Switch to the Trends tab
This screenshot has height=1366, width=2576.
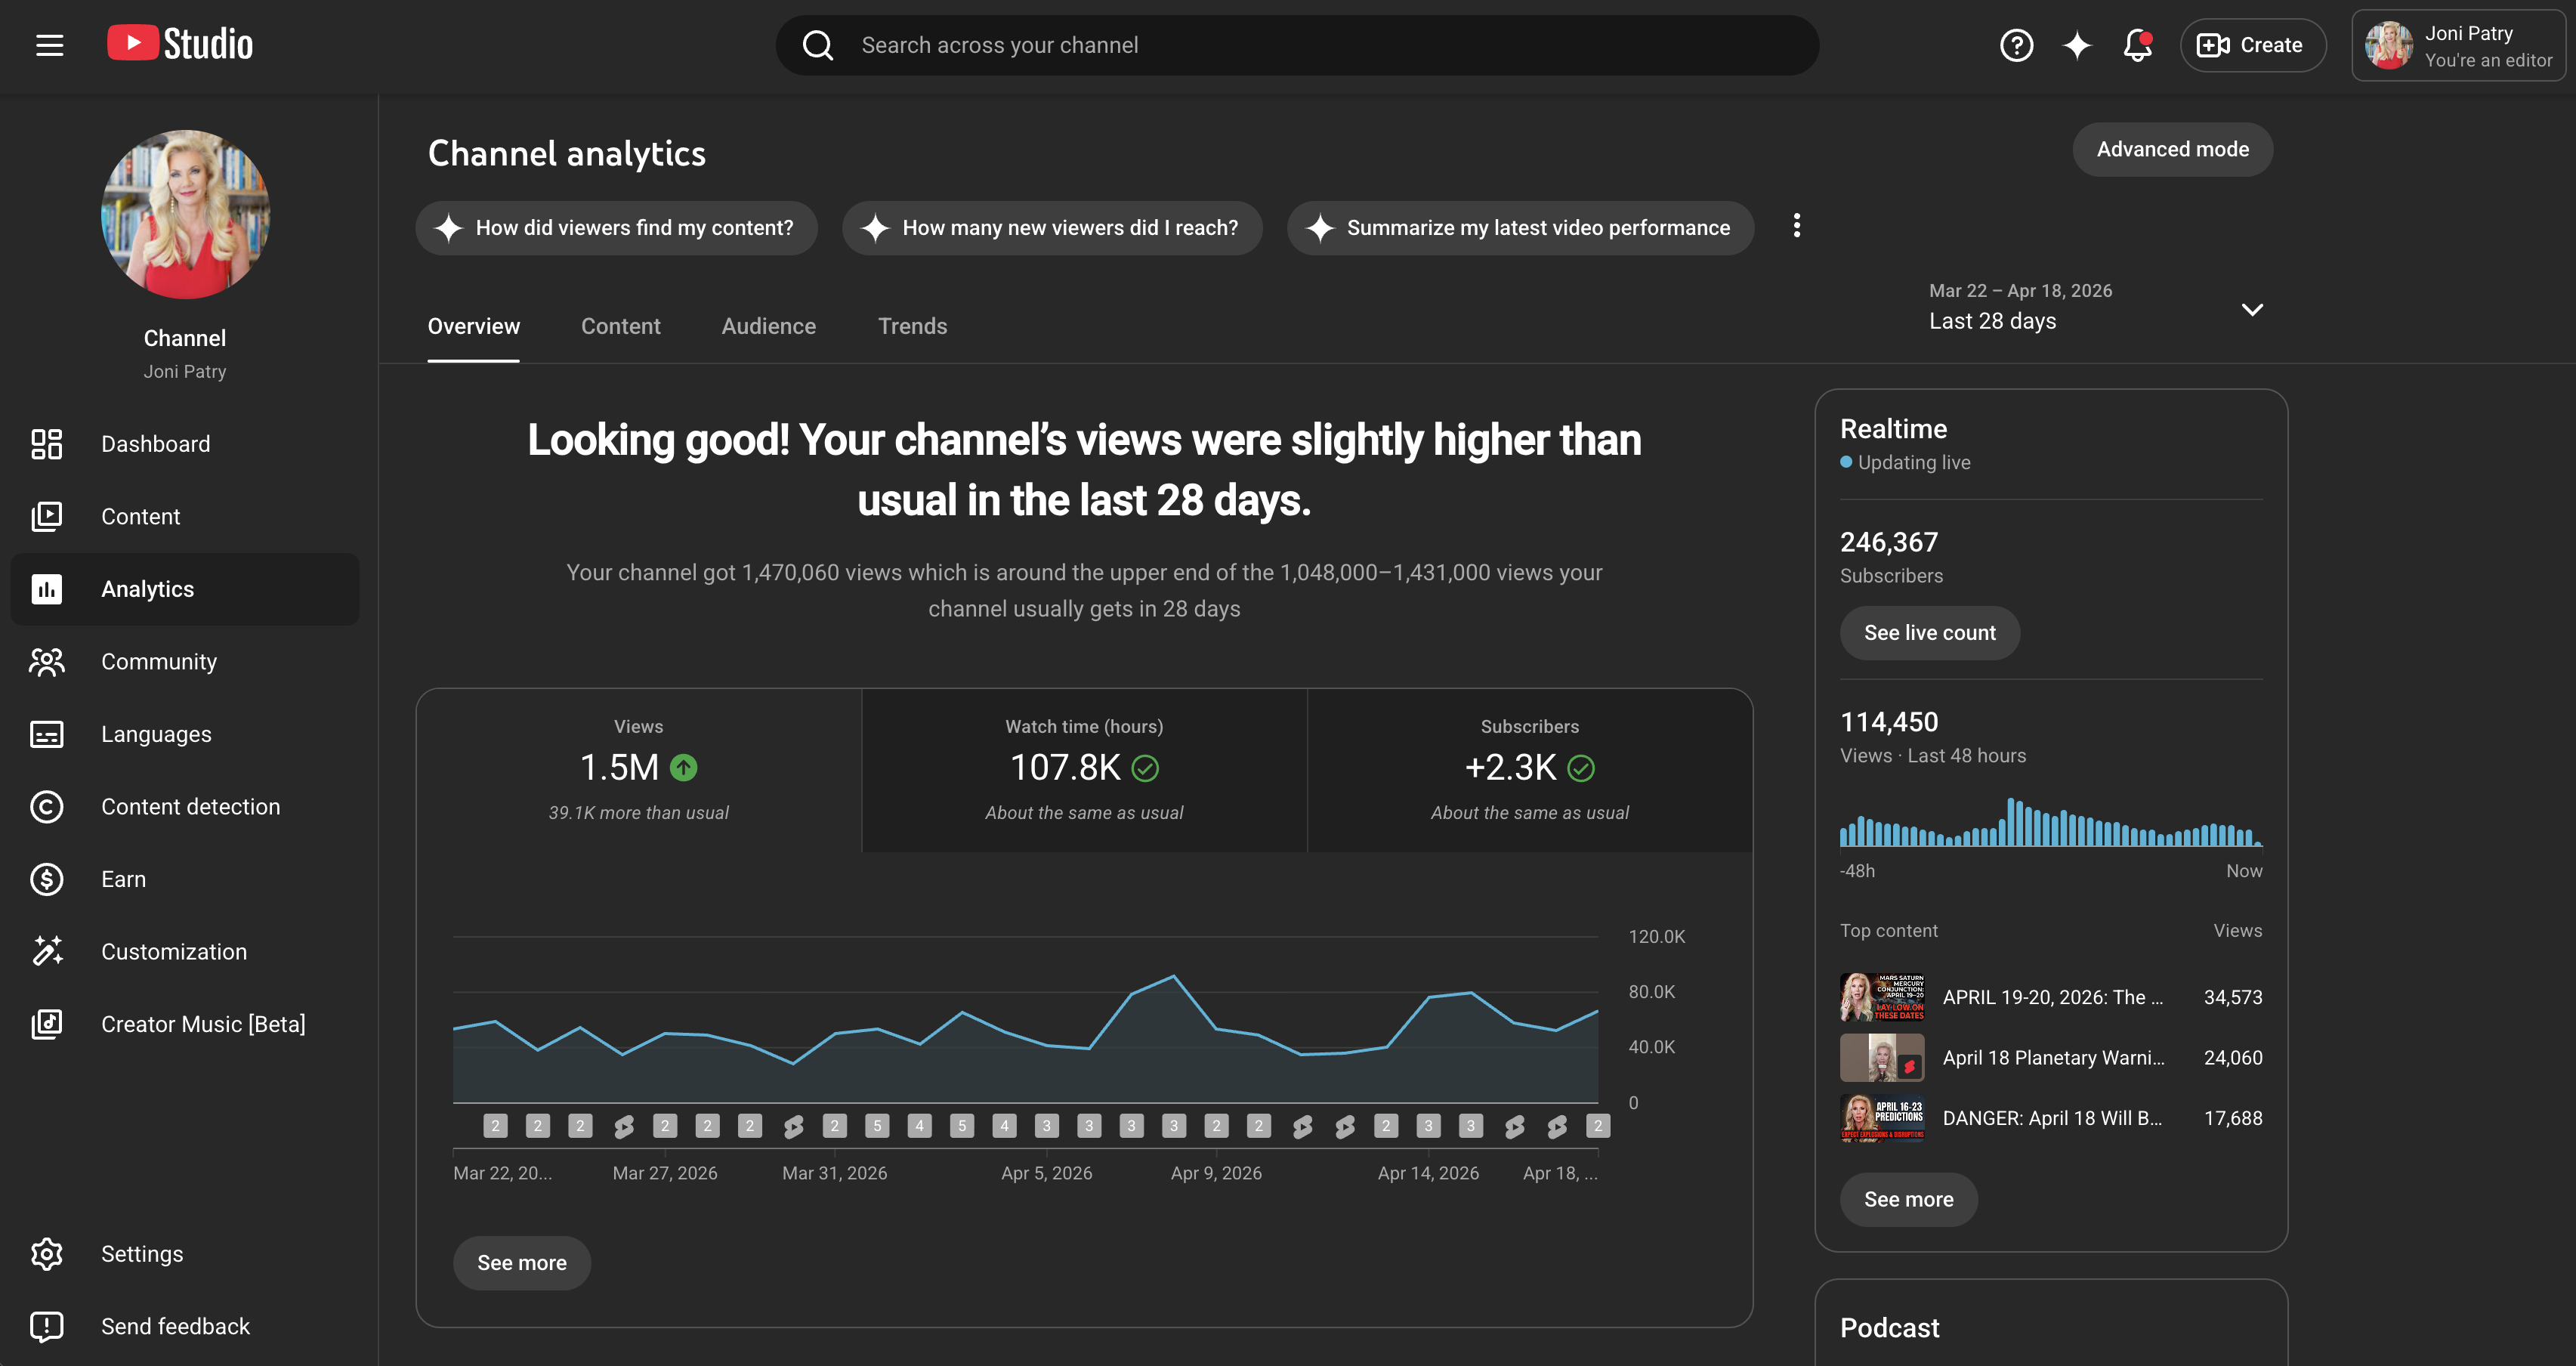point(912,326)
